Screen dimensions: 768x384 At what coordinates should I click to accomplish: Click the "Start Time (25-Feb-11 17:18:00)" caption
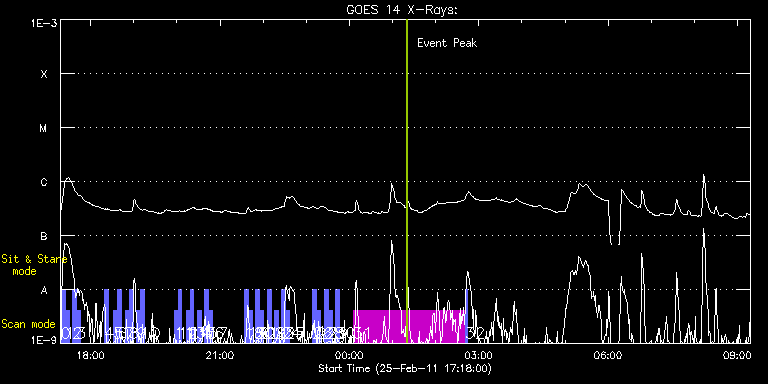click(406, 368)
